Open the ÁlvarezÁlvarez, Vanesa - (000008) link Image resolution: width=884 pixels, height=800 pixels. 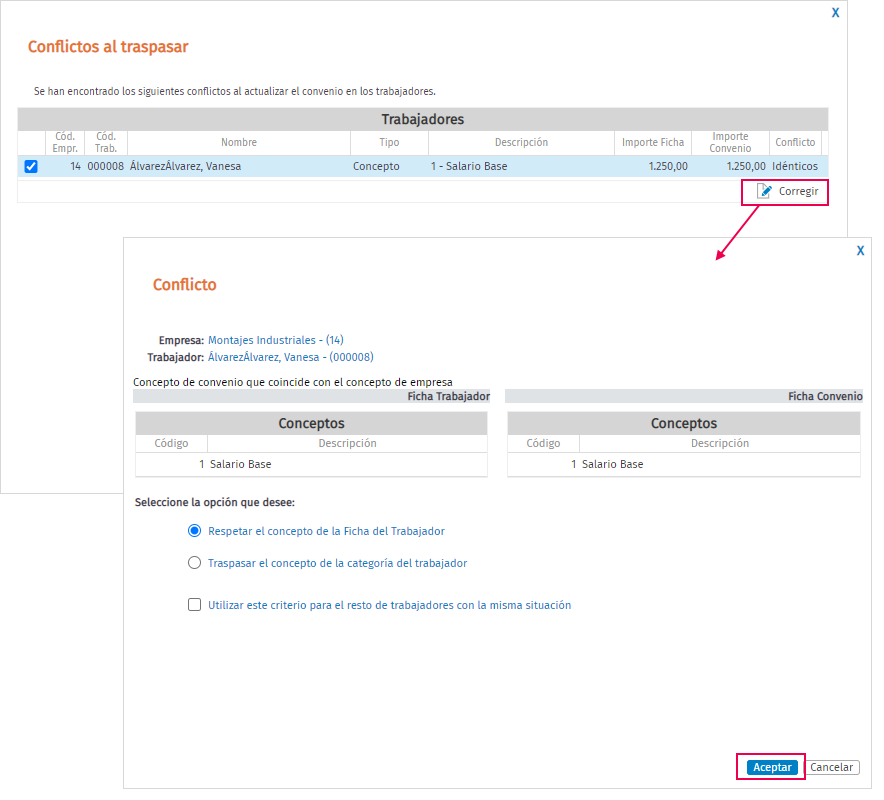(x=291, y=357)
